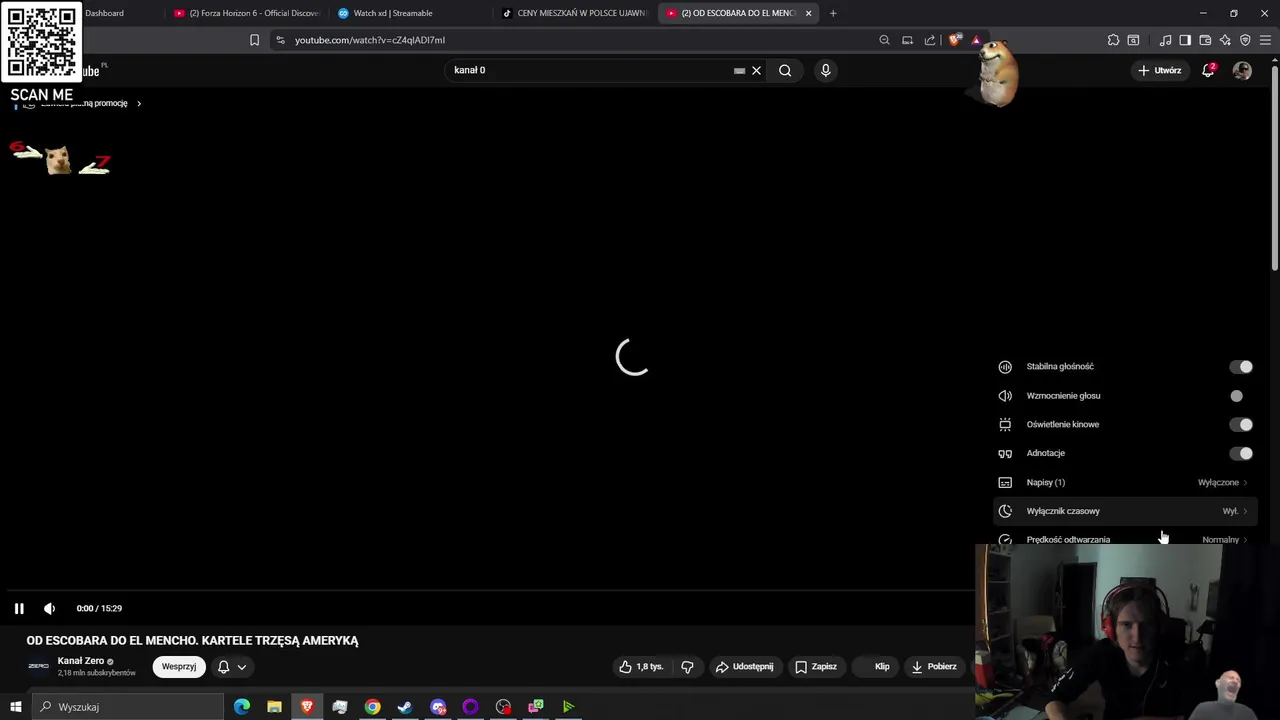Open the music note playlist icon
1280x720 pixels.
(x=1165, y=40)
